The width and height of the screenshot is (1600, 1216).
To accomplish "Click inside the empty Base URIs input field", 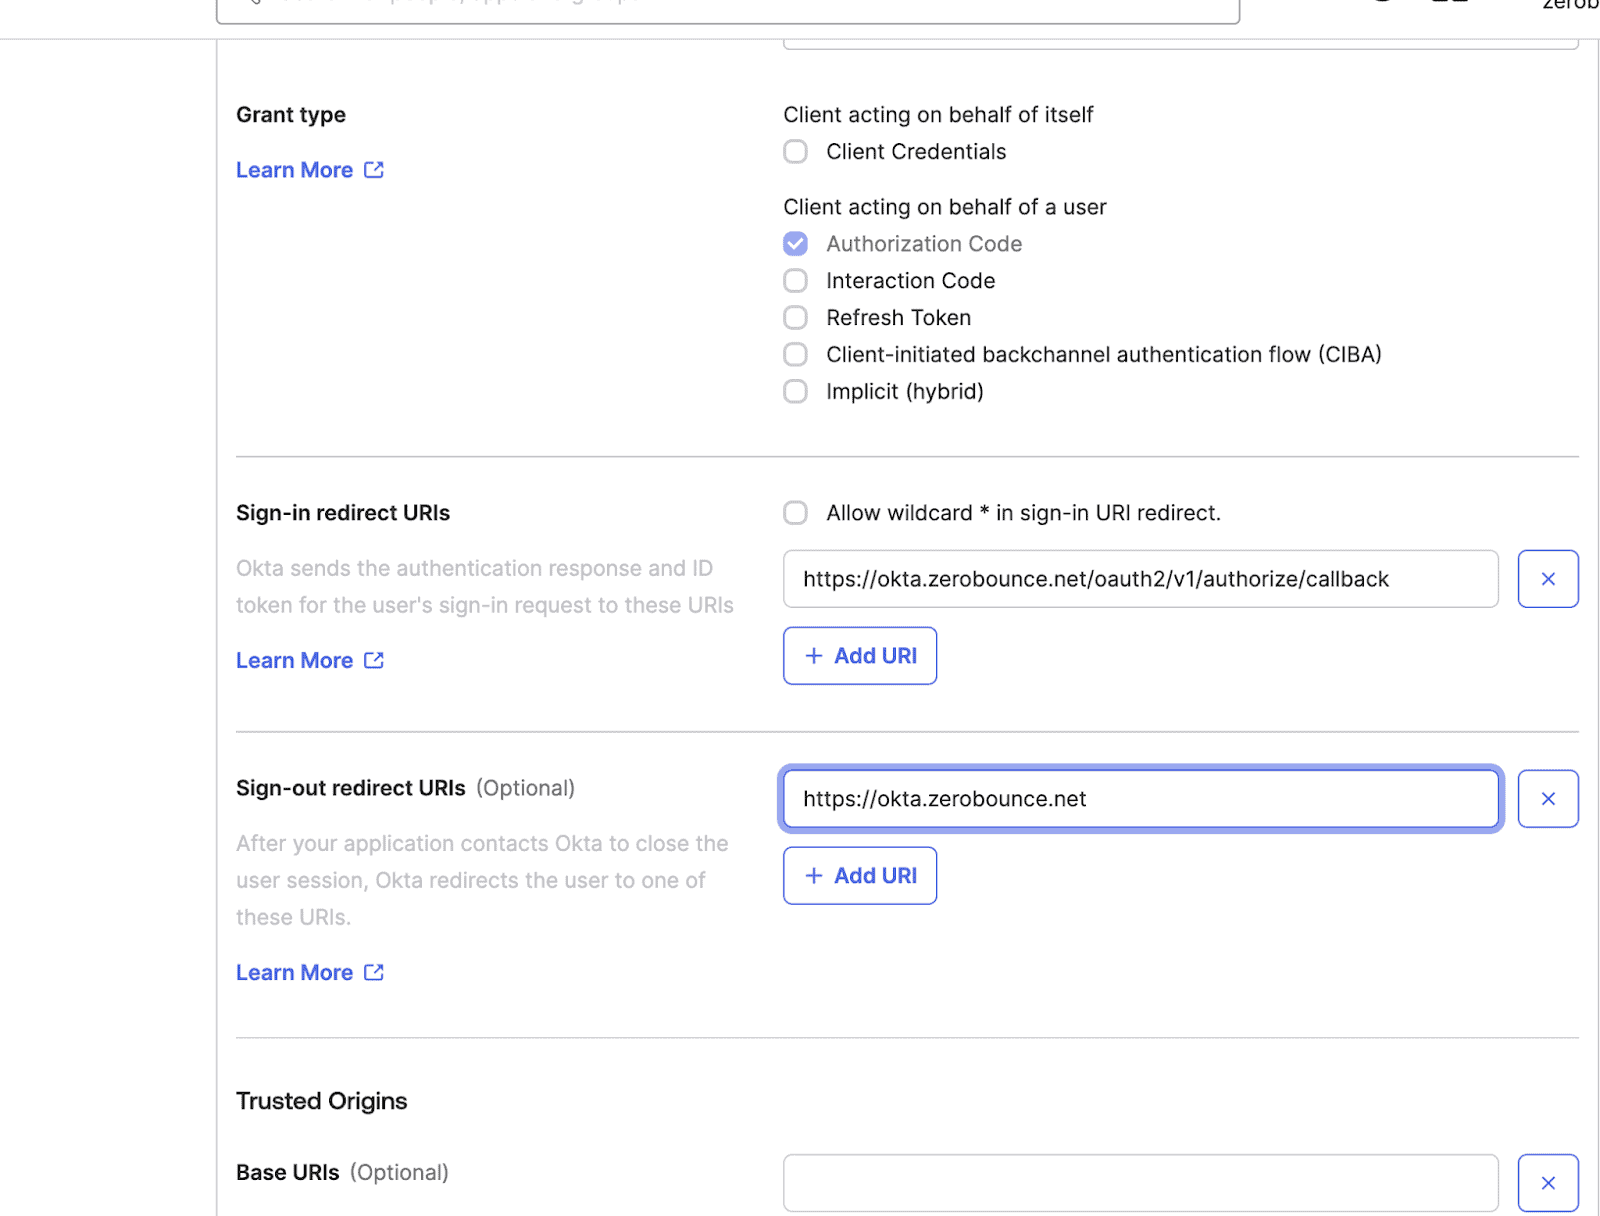I will [1140, 1182].
